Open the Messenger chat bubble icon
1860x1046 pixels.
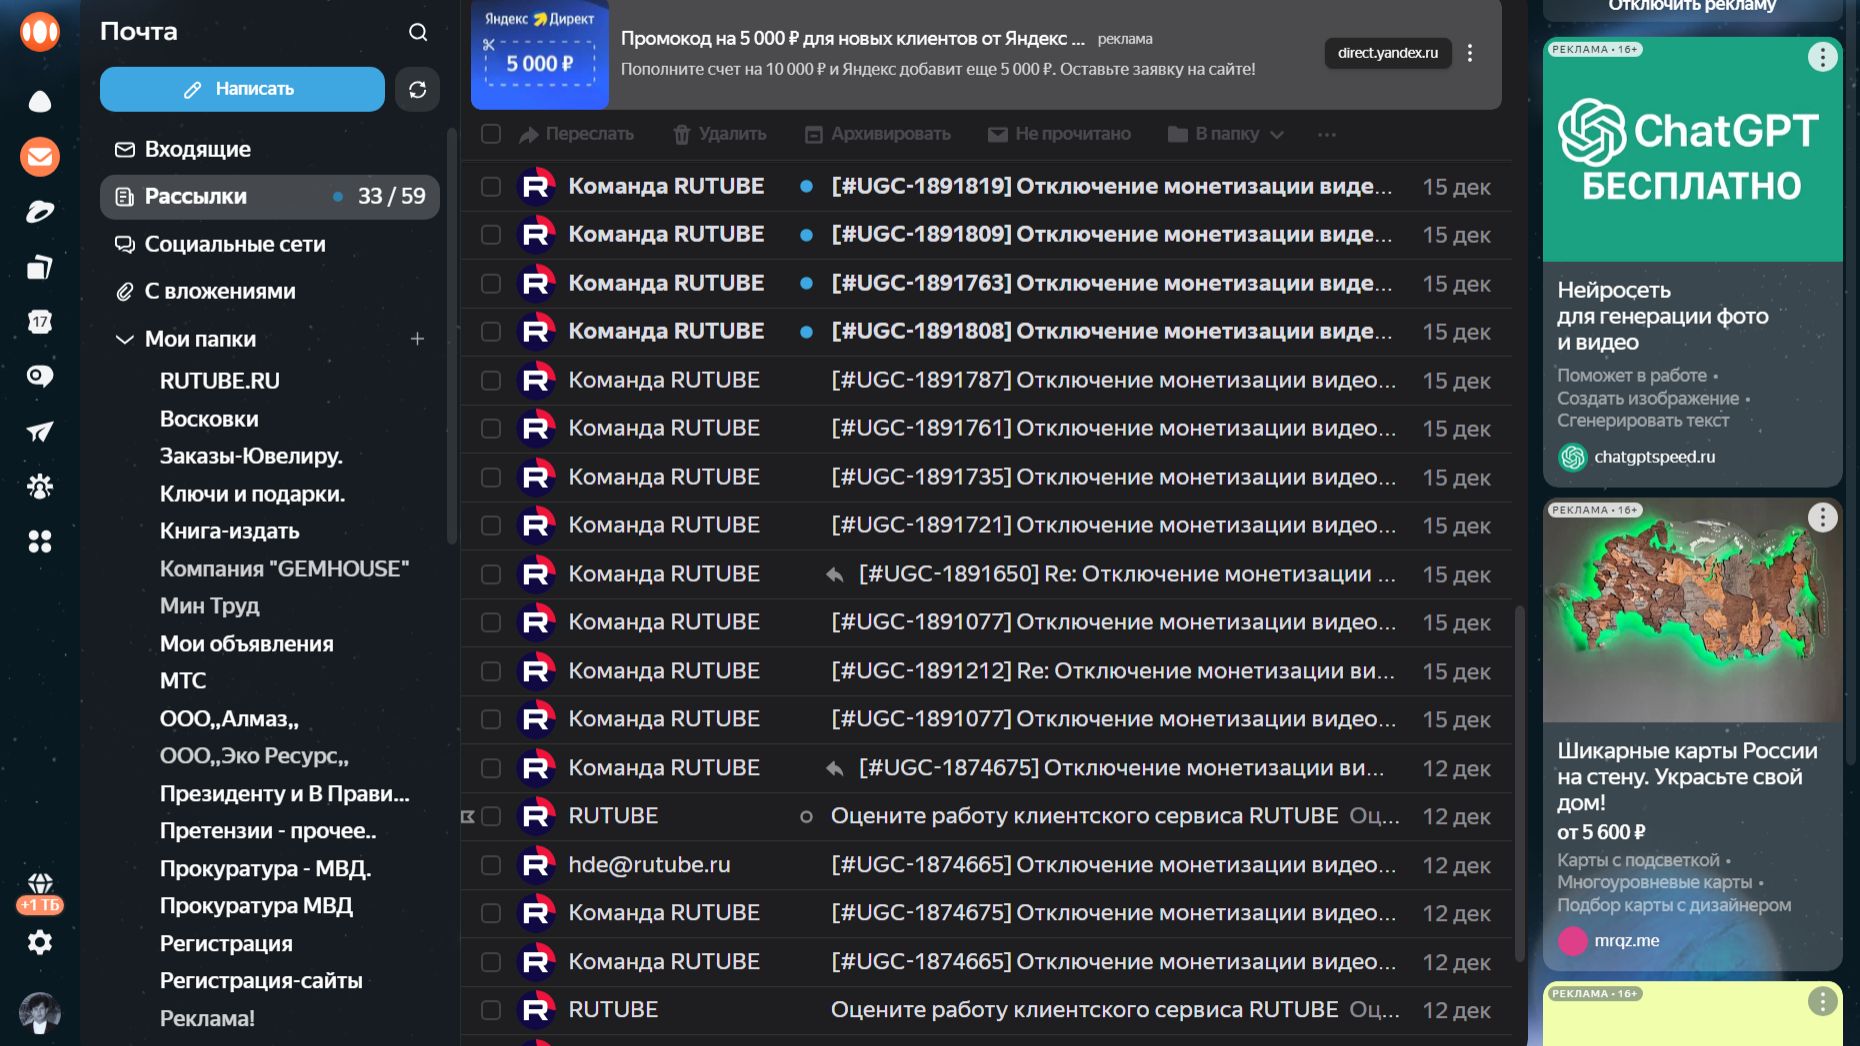click(x=40, y=377)
